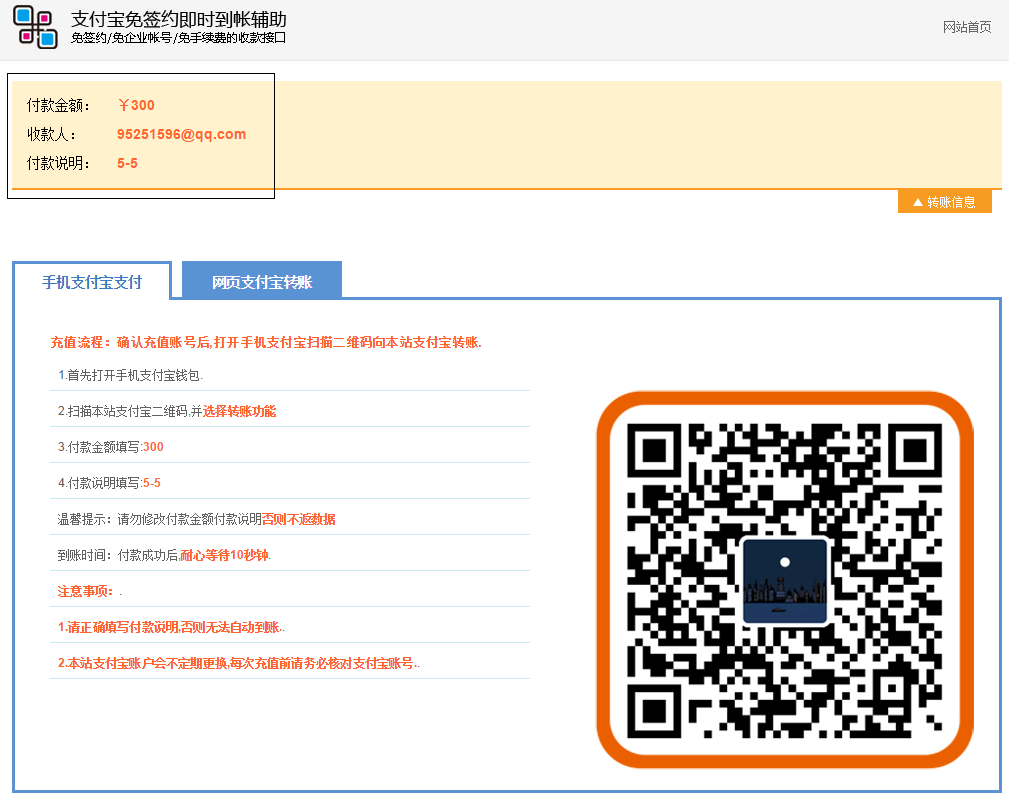Screen dimensions: 1009x799
Task: Open the 网站首页 link
Action: pos(967,27)
